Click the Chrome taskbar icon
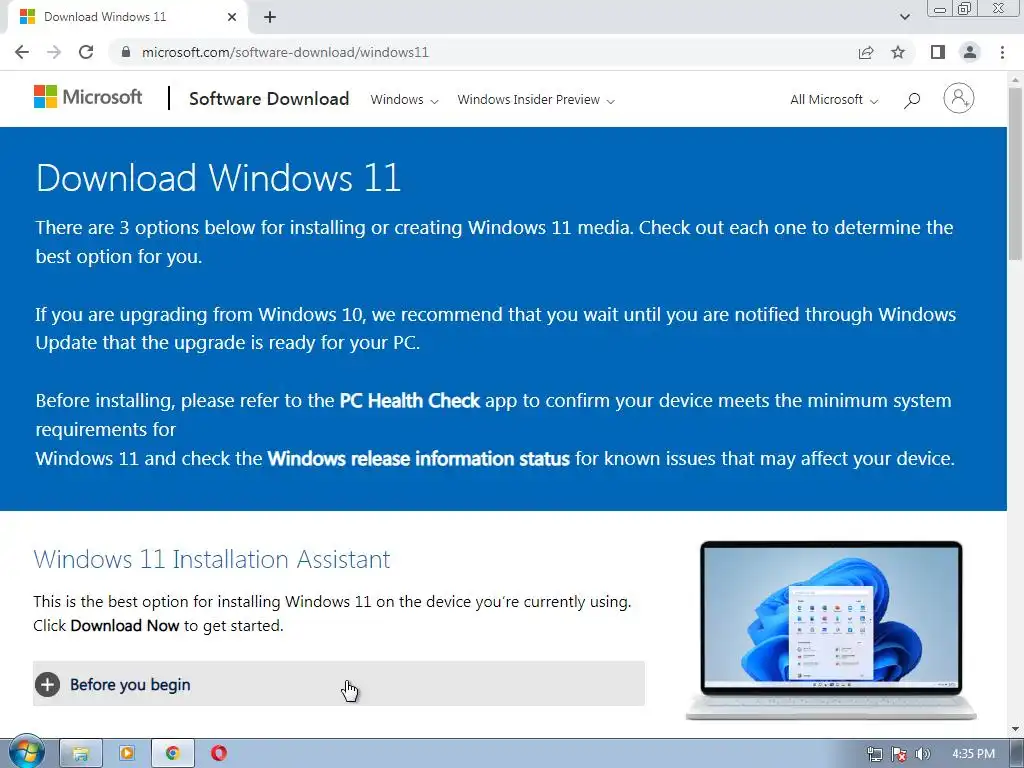Image resolution: width=1024 pixels, height=768 pixels. pyautogui.click(x=172, y=754)
